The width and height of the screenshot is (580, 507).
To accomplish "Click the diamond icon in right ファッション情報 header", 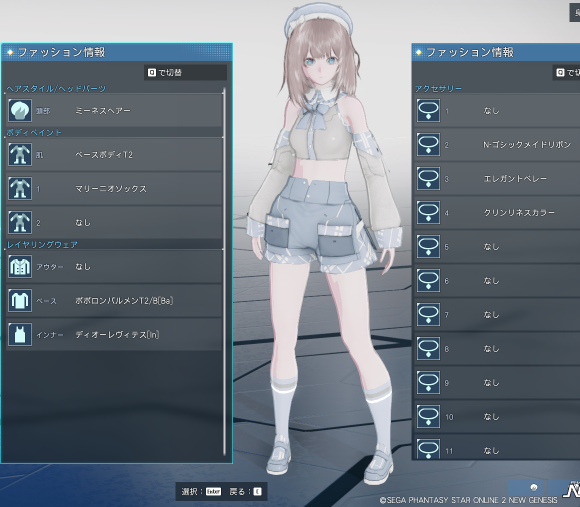I will (419, 53).
